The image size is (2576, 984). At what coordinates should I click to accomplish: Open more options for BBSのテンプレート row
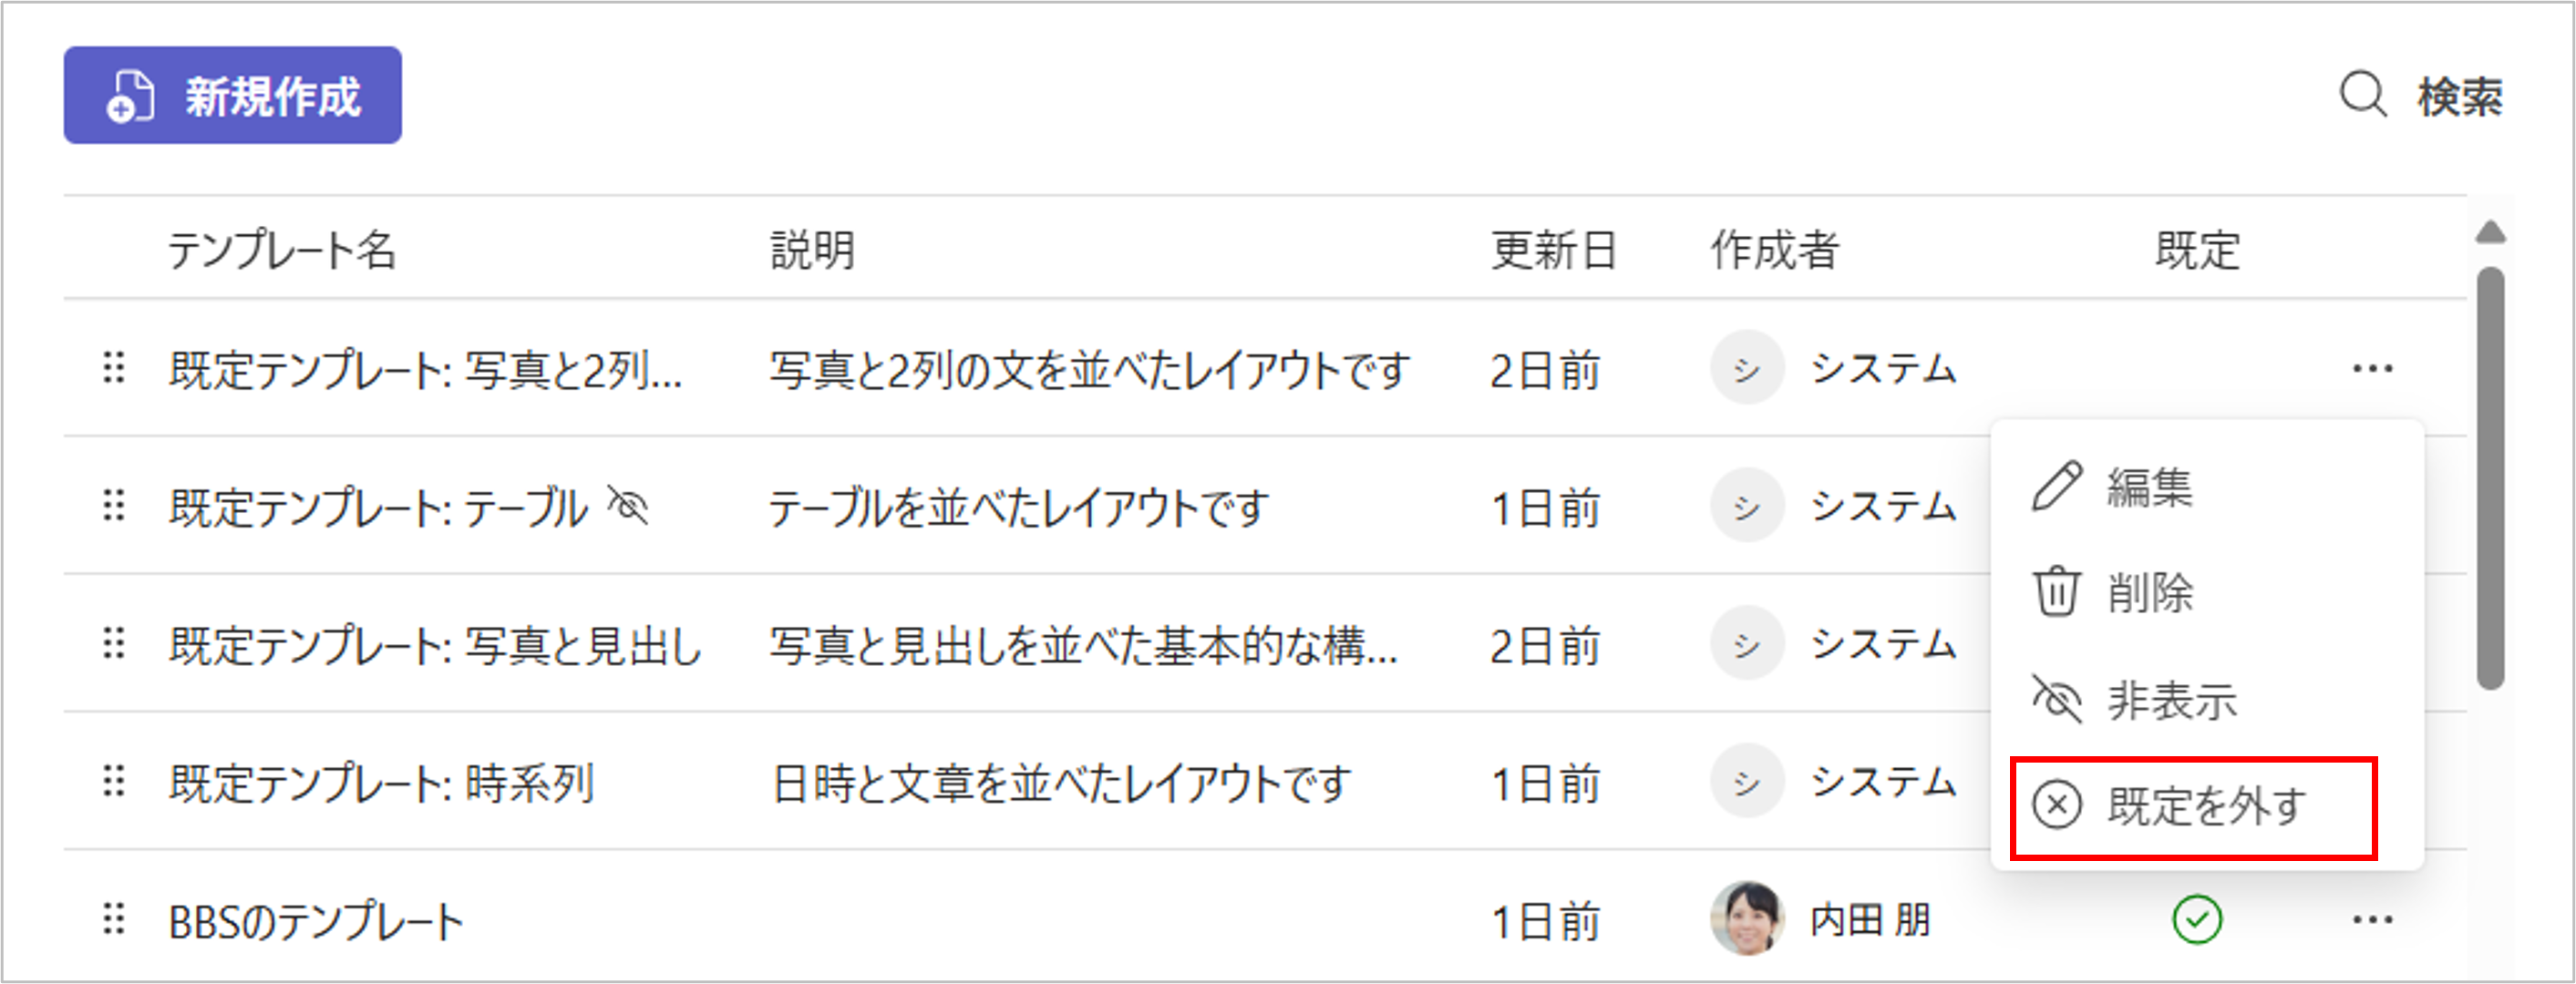[x=2372, y=920]
